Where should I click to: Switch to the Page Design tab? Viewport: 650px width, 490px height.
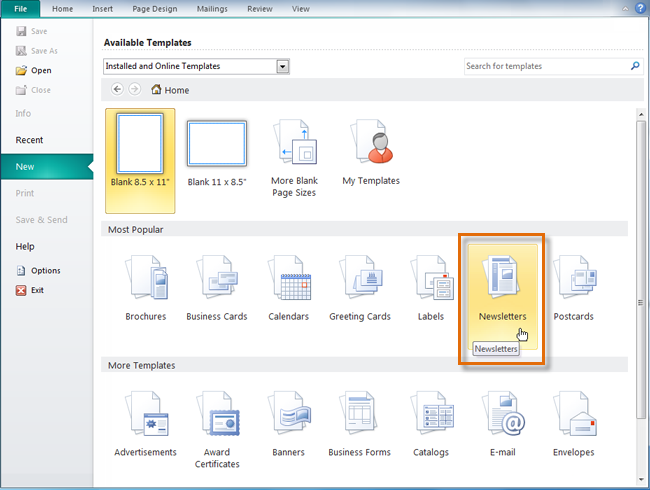(156, 8)
